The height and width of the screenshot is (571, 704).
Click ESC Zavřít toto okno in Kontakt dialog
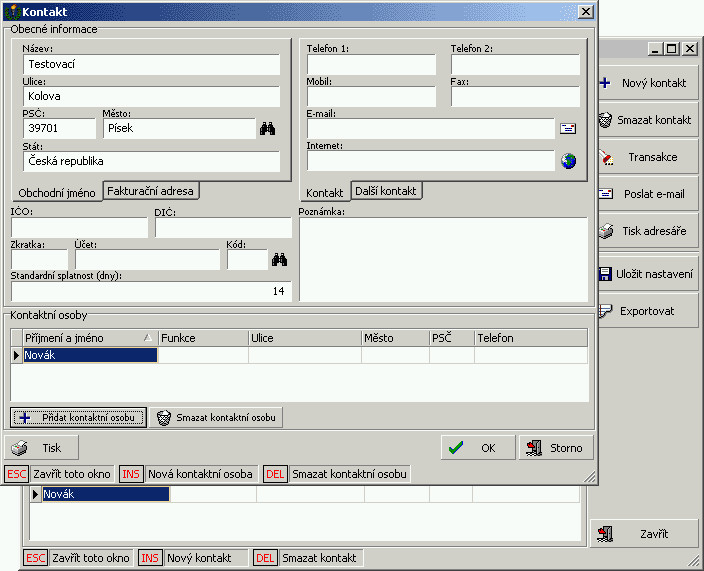pos(58,474)
